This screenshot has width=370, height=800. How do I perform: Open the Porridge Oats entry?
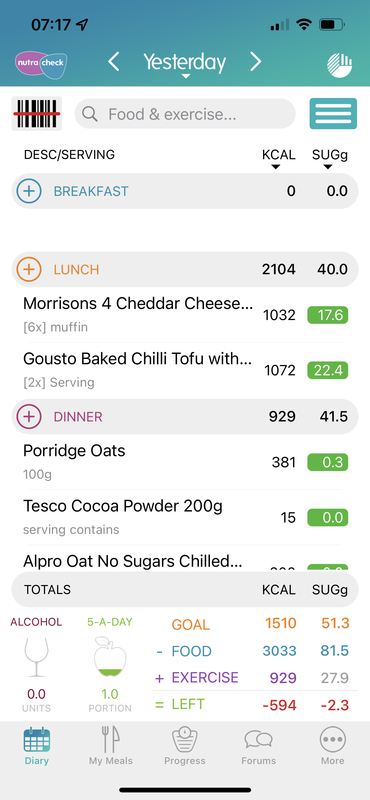coord(185,462)
